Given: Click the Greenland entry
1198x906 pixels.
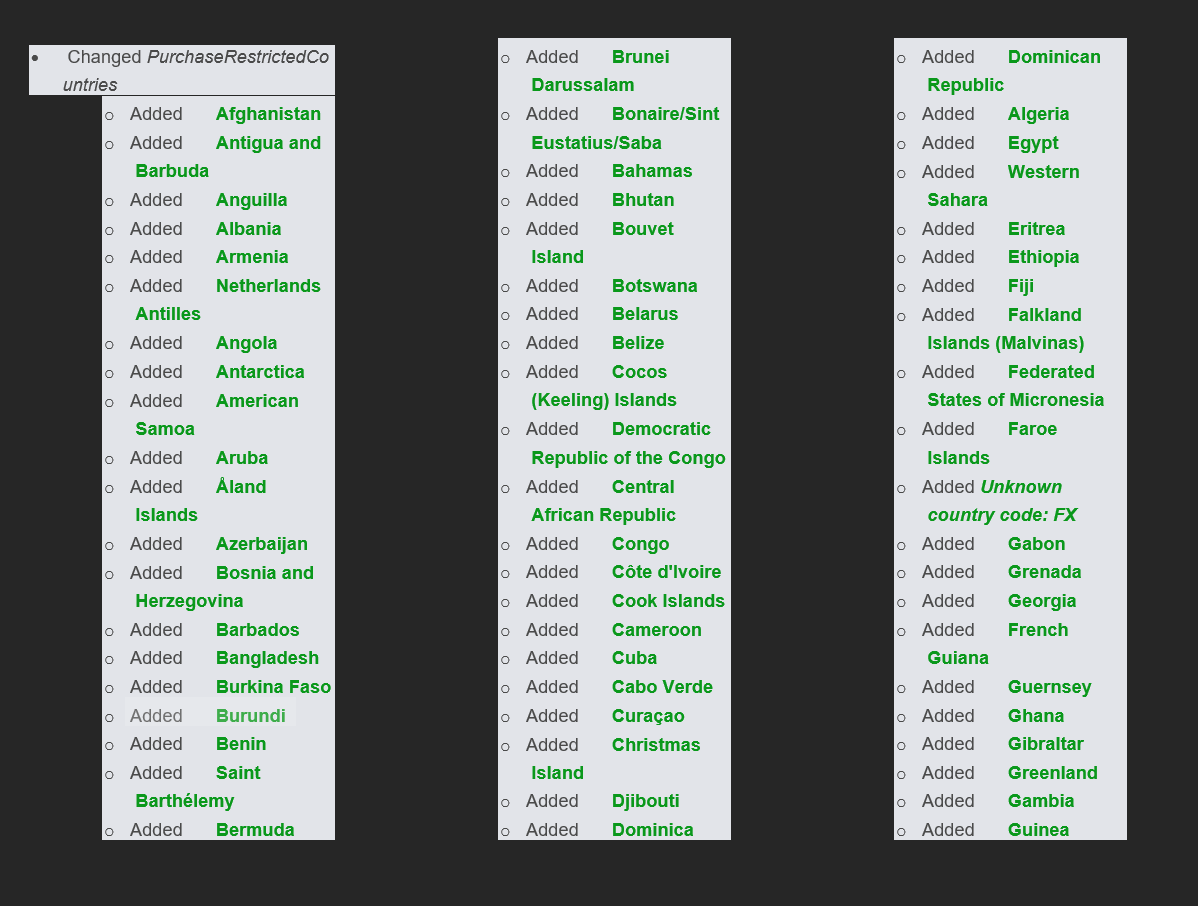Looking at the screenshot, I should tap(1009, 773).
